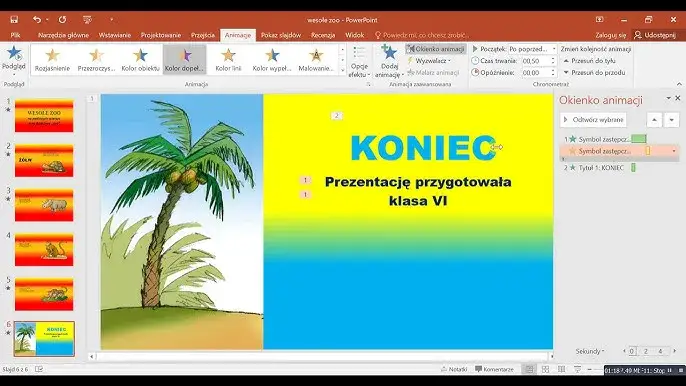The image size is (686, 386).
Task: Click the 'Powiedz mi, co chcesz zrobić' box
Action: [422, 35]
